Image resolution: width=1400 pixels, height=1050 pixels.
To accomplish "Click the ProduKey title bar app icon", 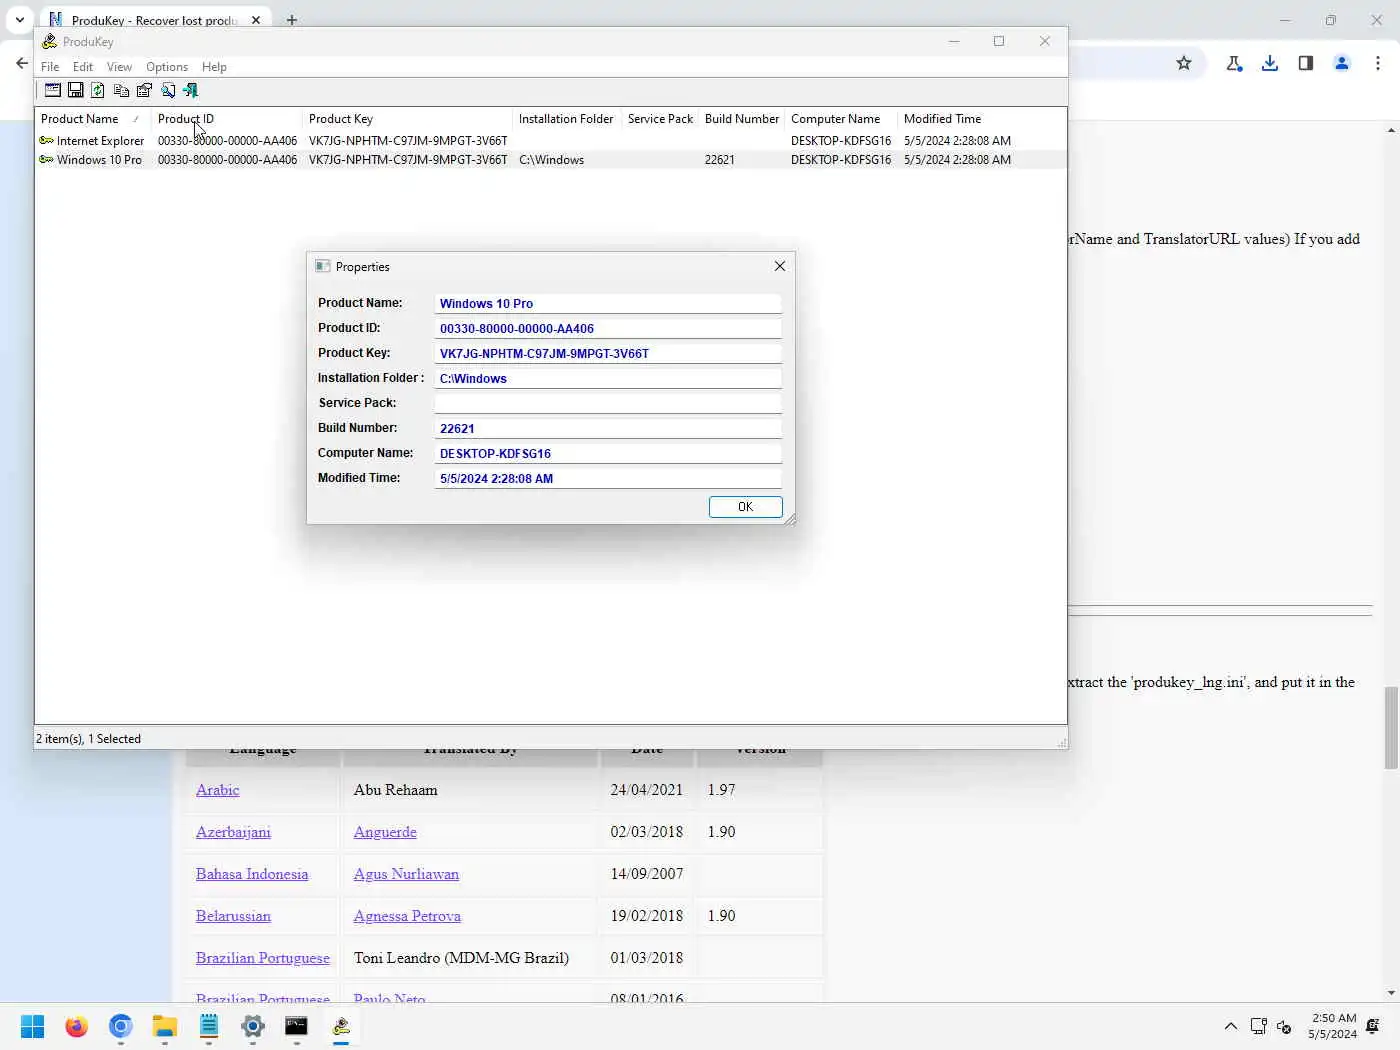I will coord(49,41).
